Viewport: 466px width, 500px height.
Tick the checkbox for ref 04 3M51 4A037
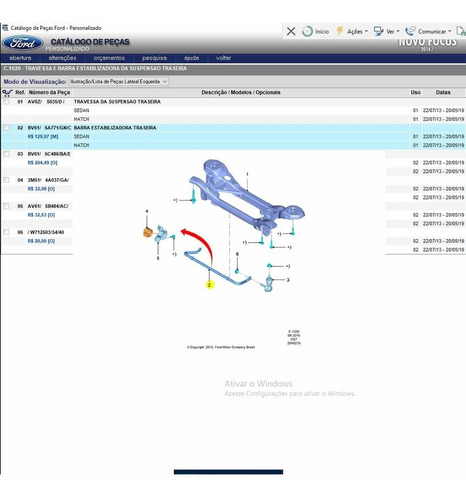coord(6,180)
